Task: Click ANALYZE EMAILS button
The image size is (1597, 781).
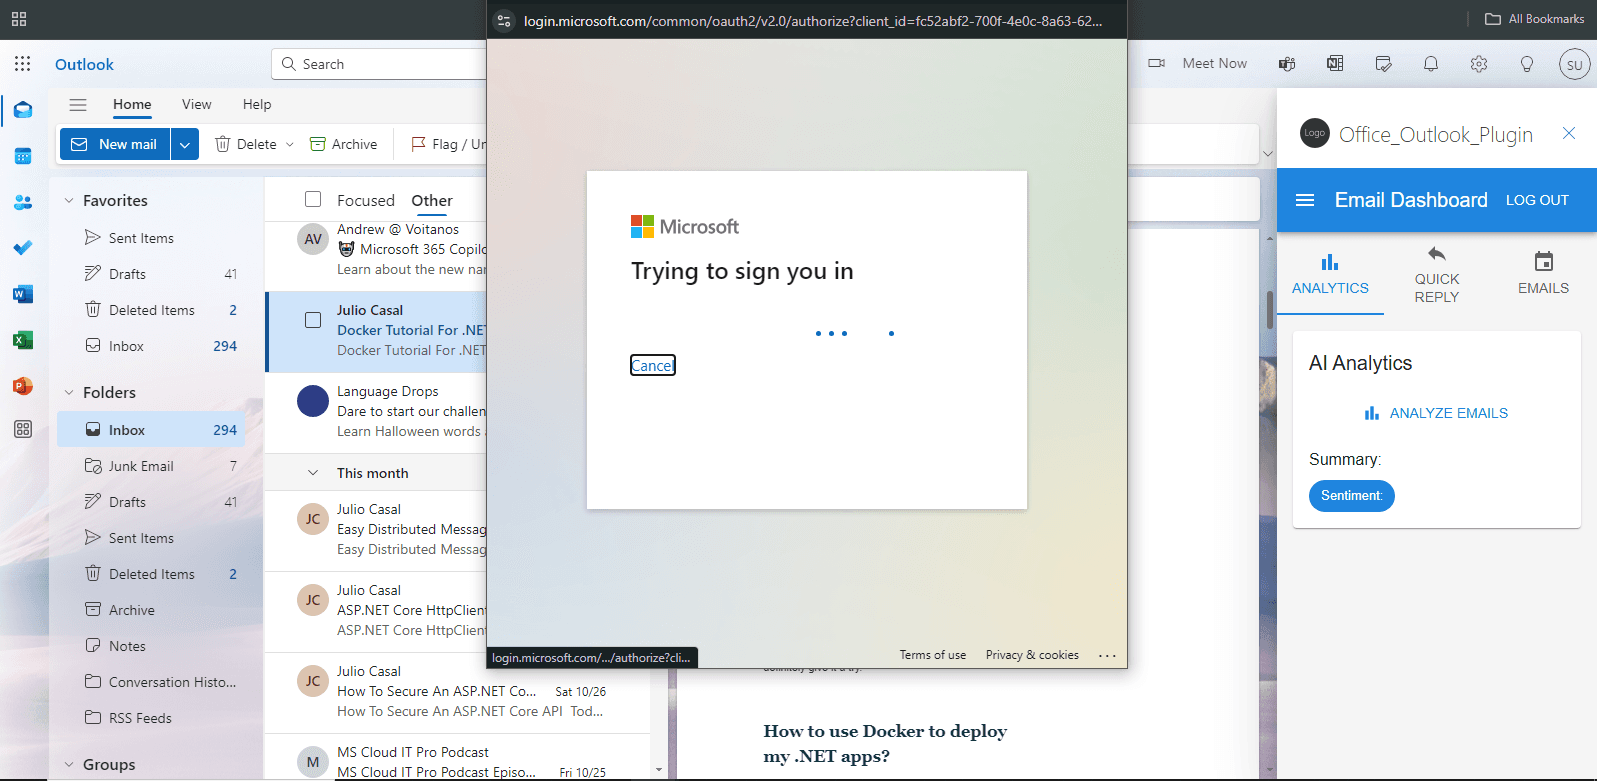Action: 1436,413
